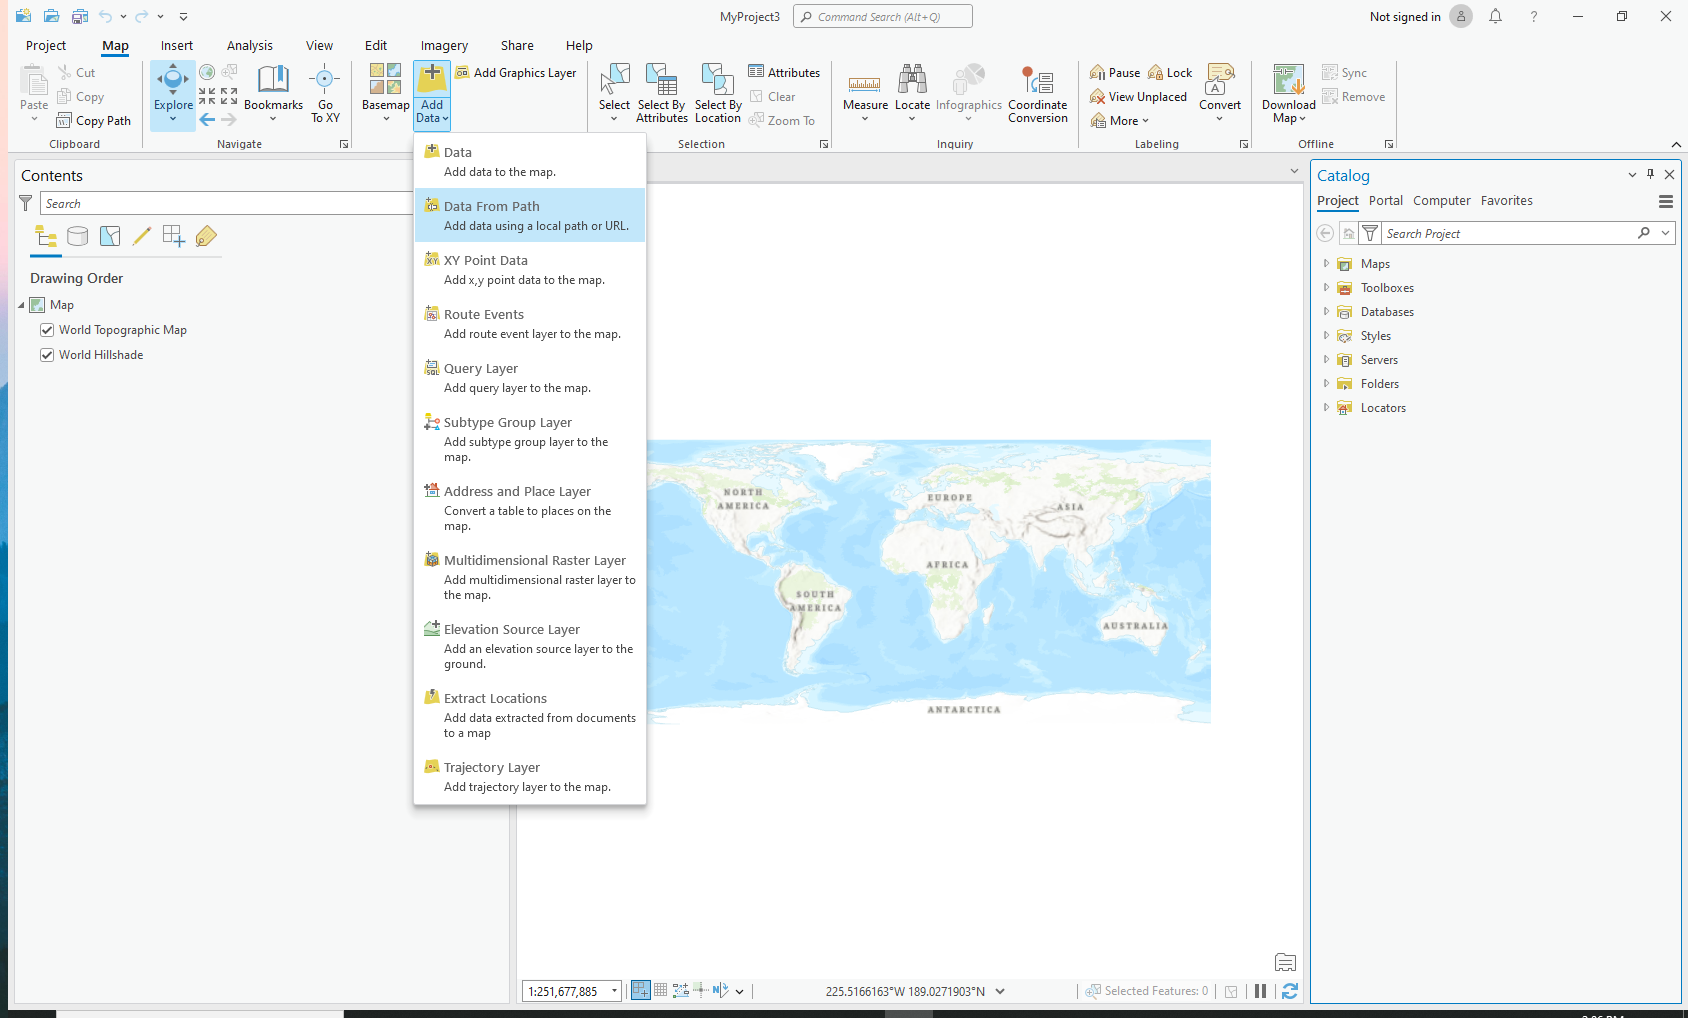Click the Download Map icon
Image resolution: width=1688 pixels, height=1018 pixels.
(x=1288, y=80)
